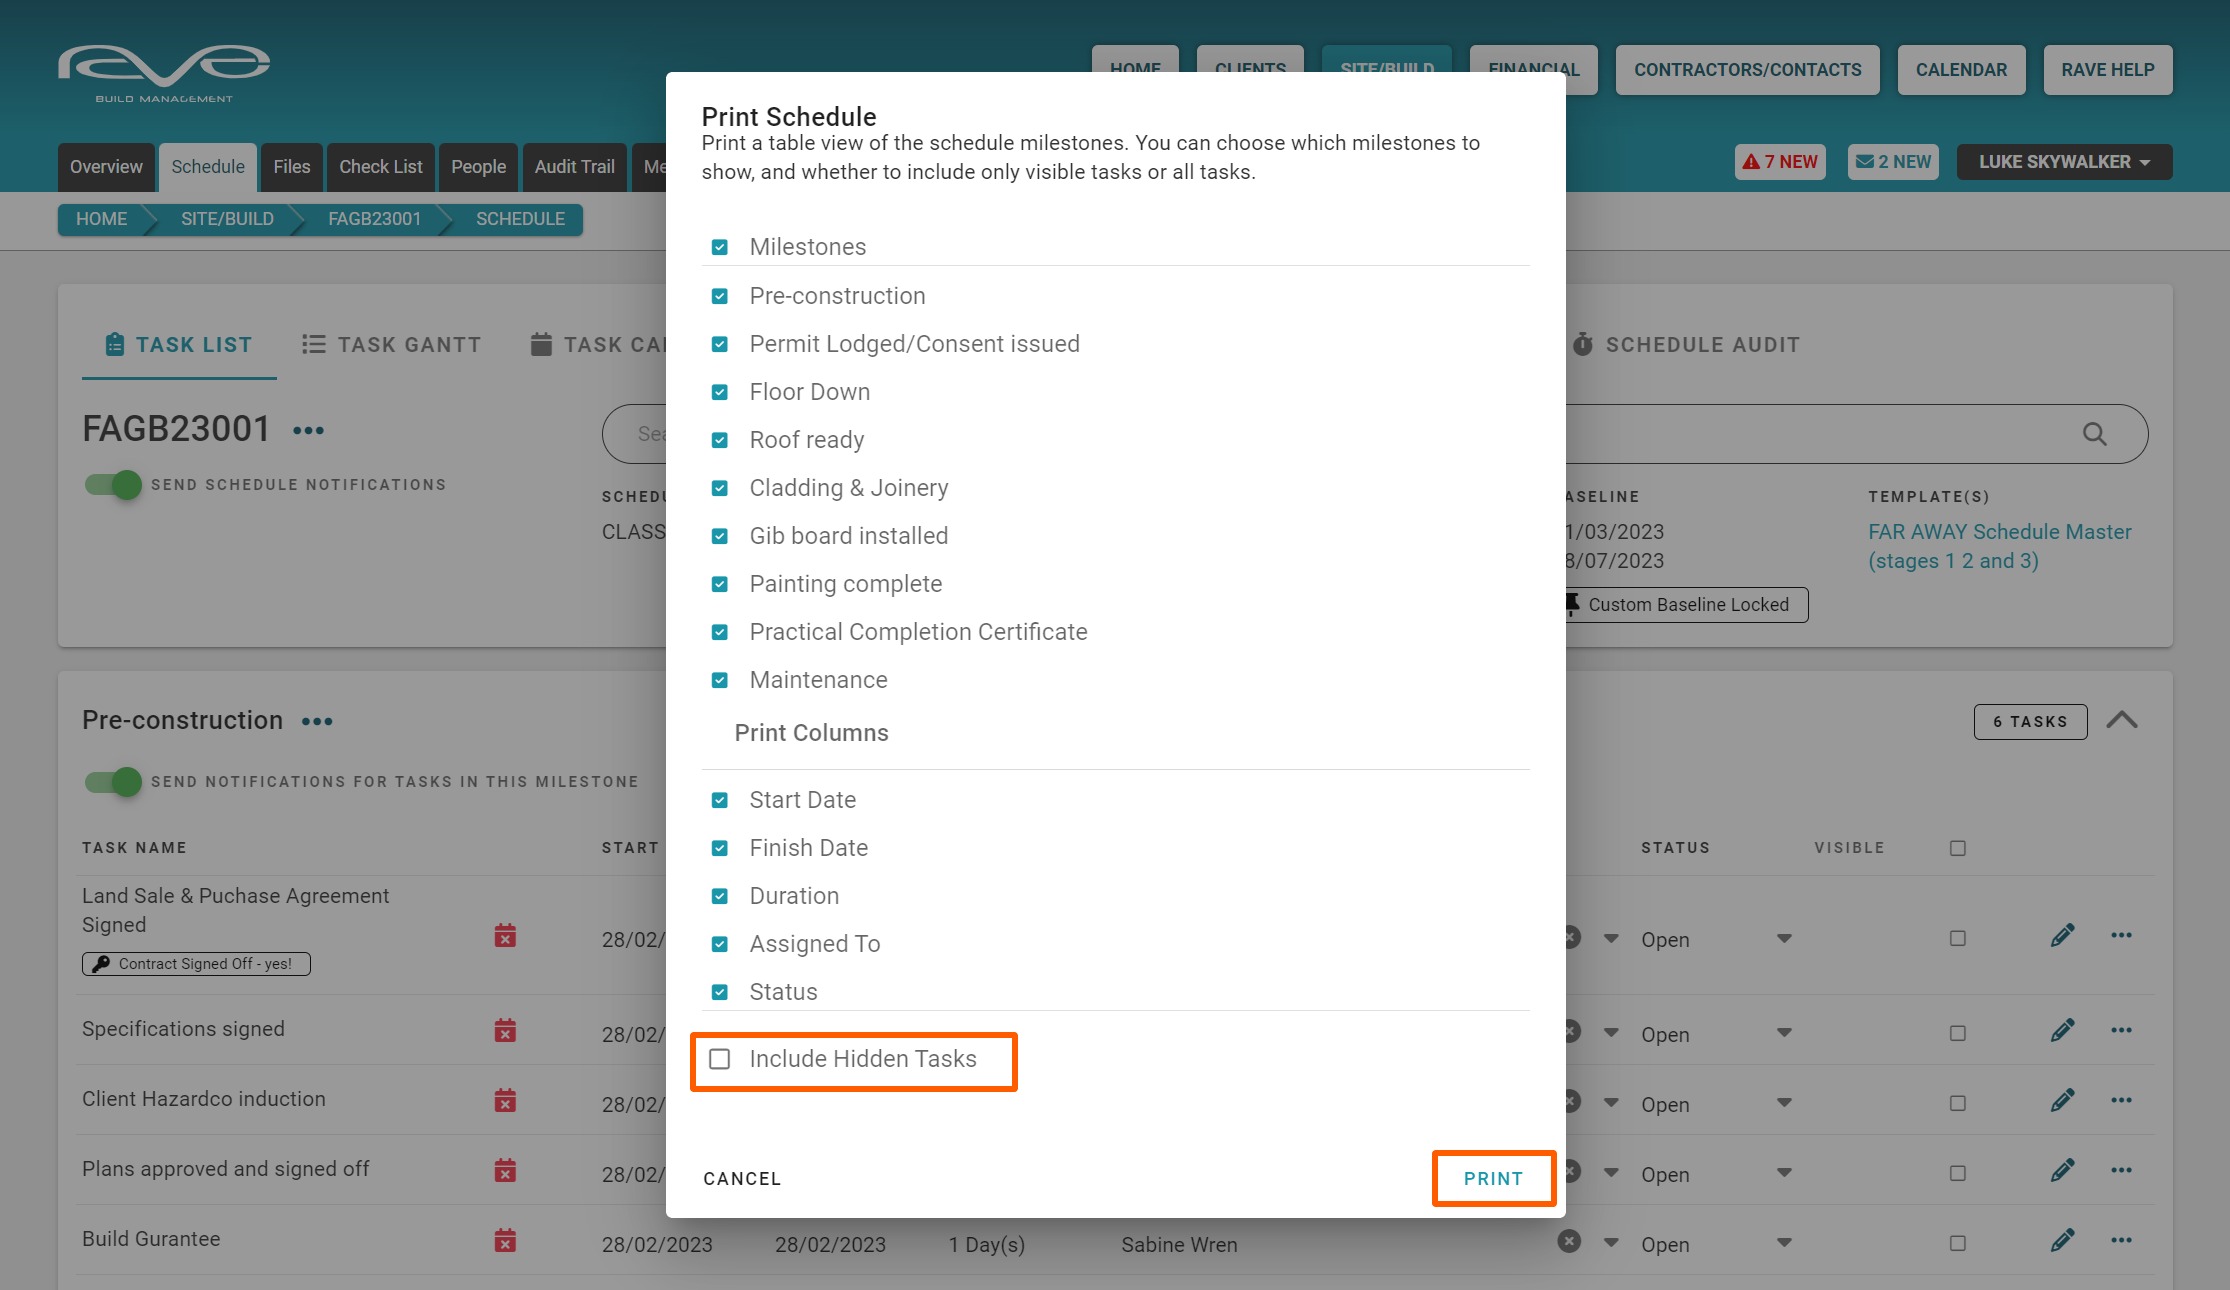Viewport: 2230px width, 1290px height.
Task: Click the red calendar icon beside Build Gurantee
Action: coord(505,1241)
